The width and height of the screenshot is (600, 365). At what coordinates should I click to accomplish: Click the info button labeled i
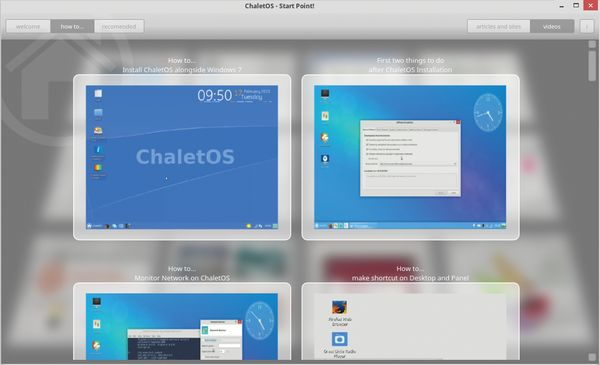[587, 26]
